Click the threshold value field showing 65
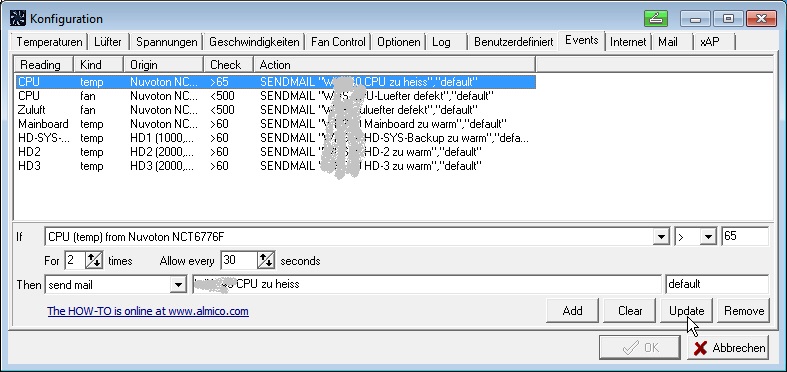787x372 pixels. click(745, 236)
